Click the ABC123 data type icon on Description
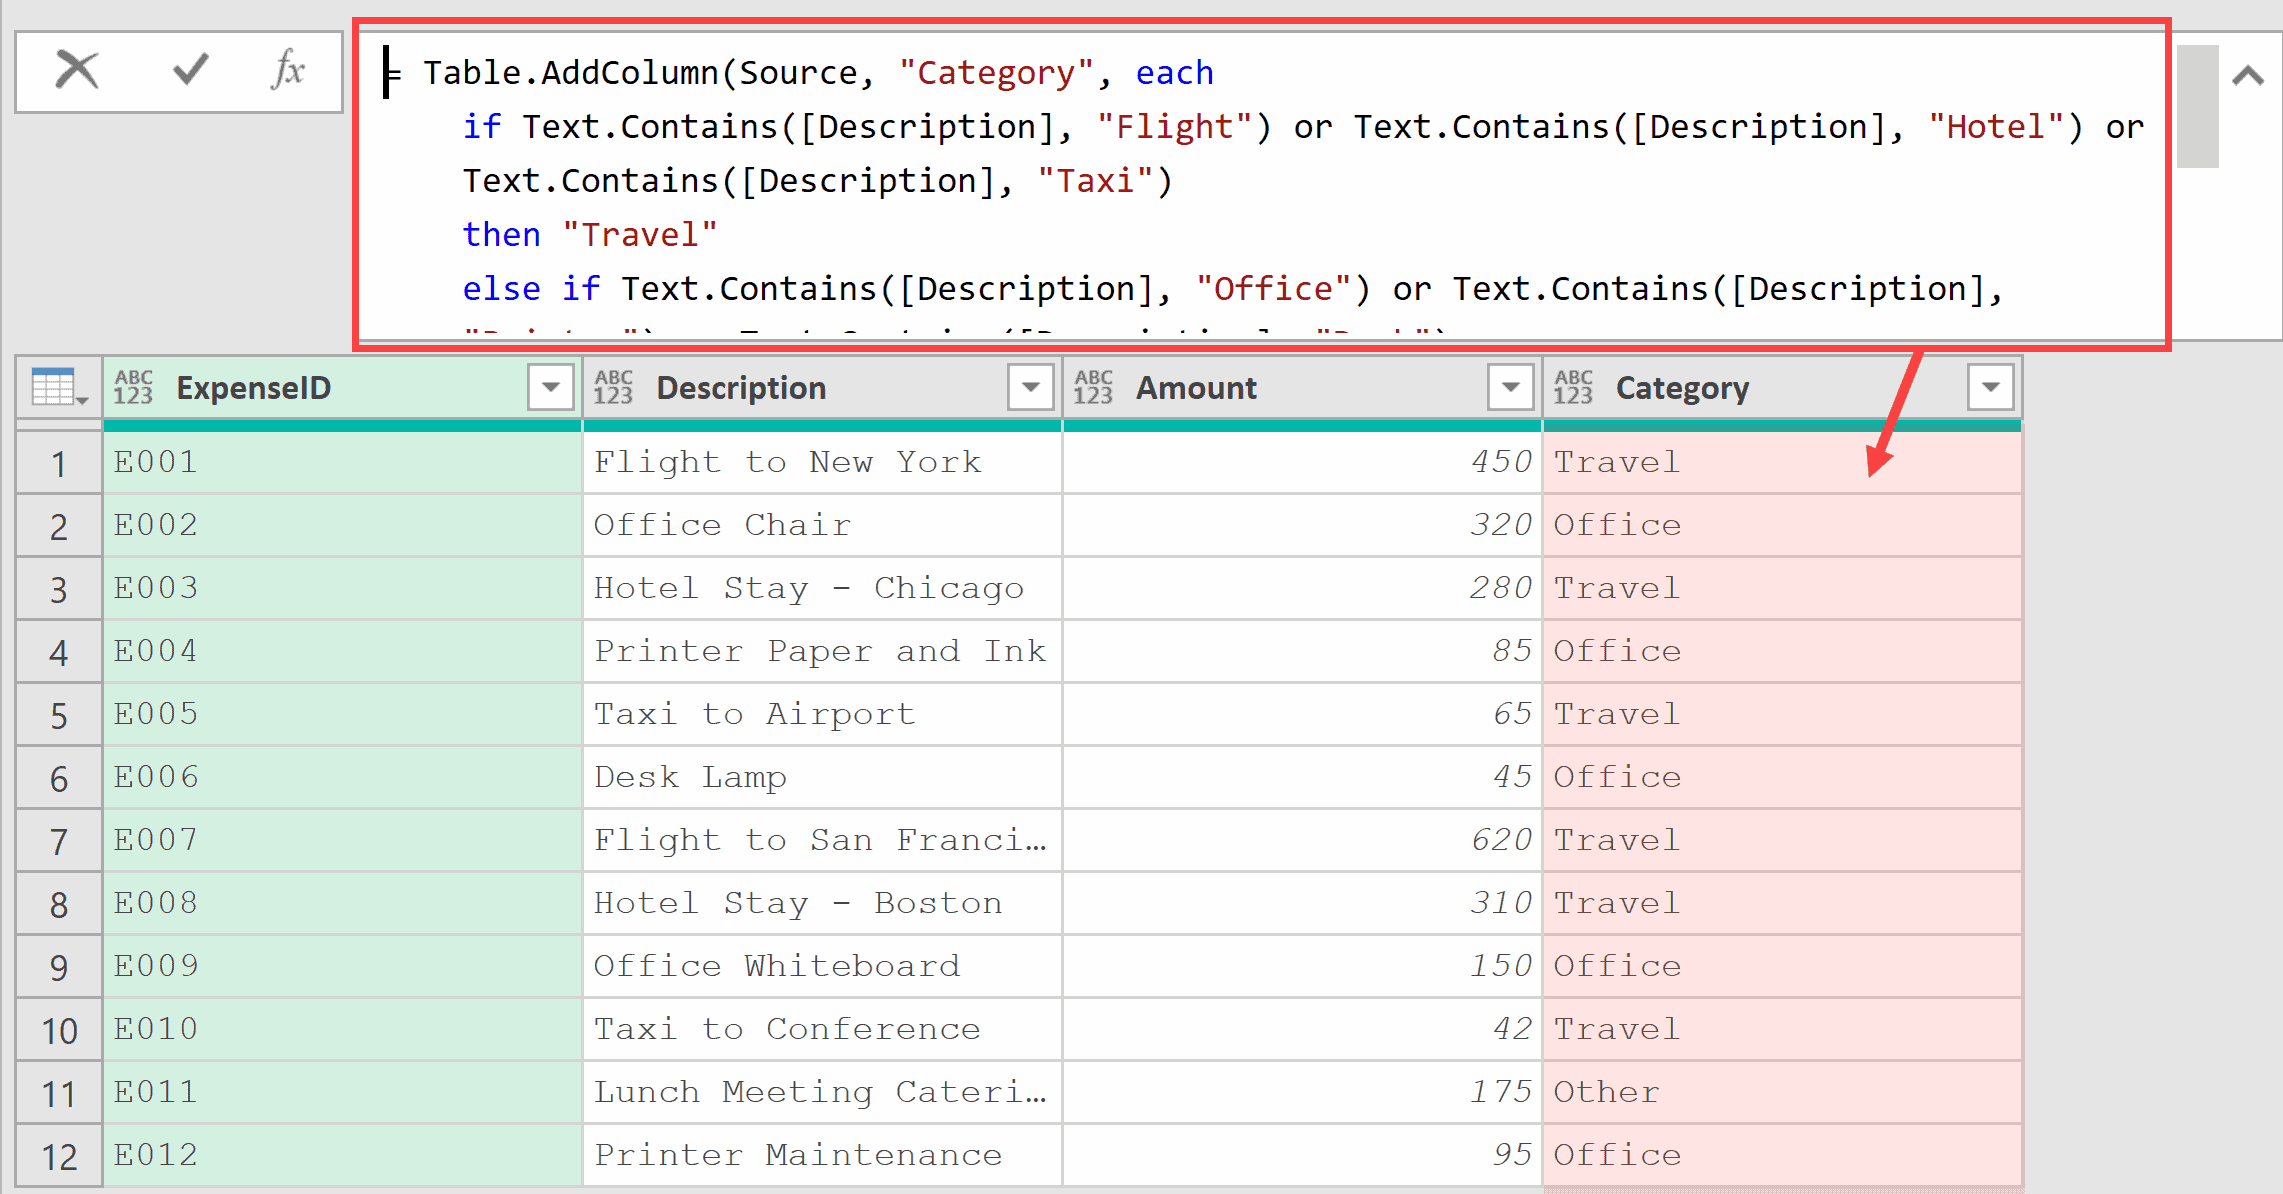Screen dimensions: 2283x1194 (x=613, y=388)
